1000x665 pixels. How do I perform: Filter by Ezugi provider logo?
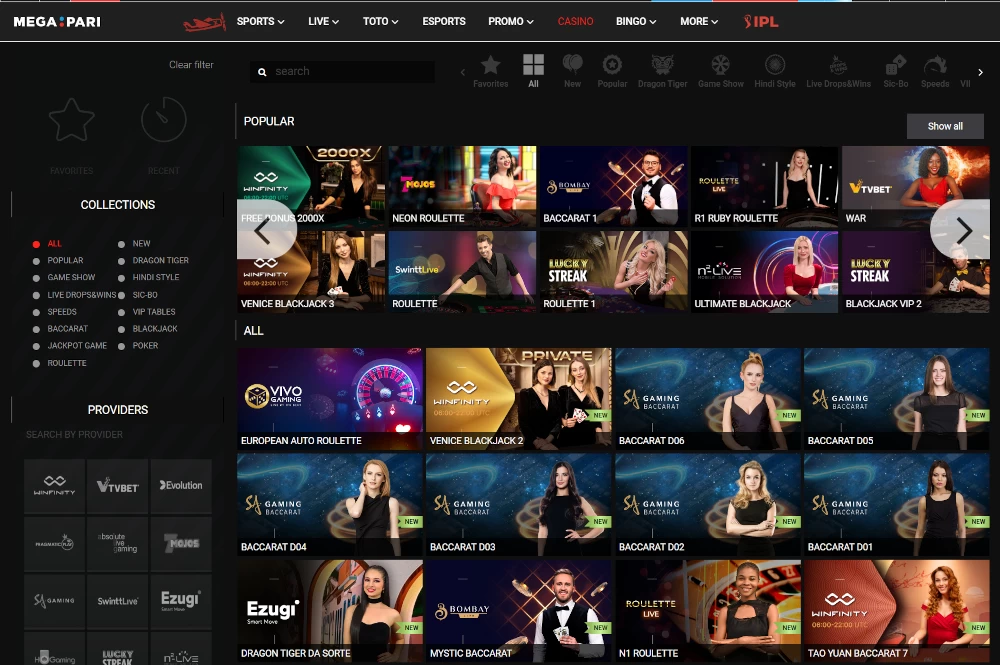(x=181, y=601)
